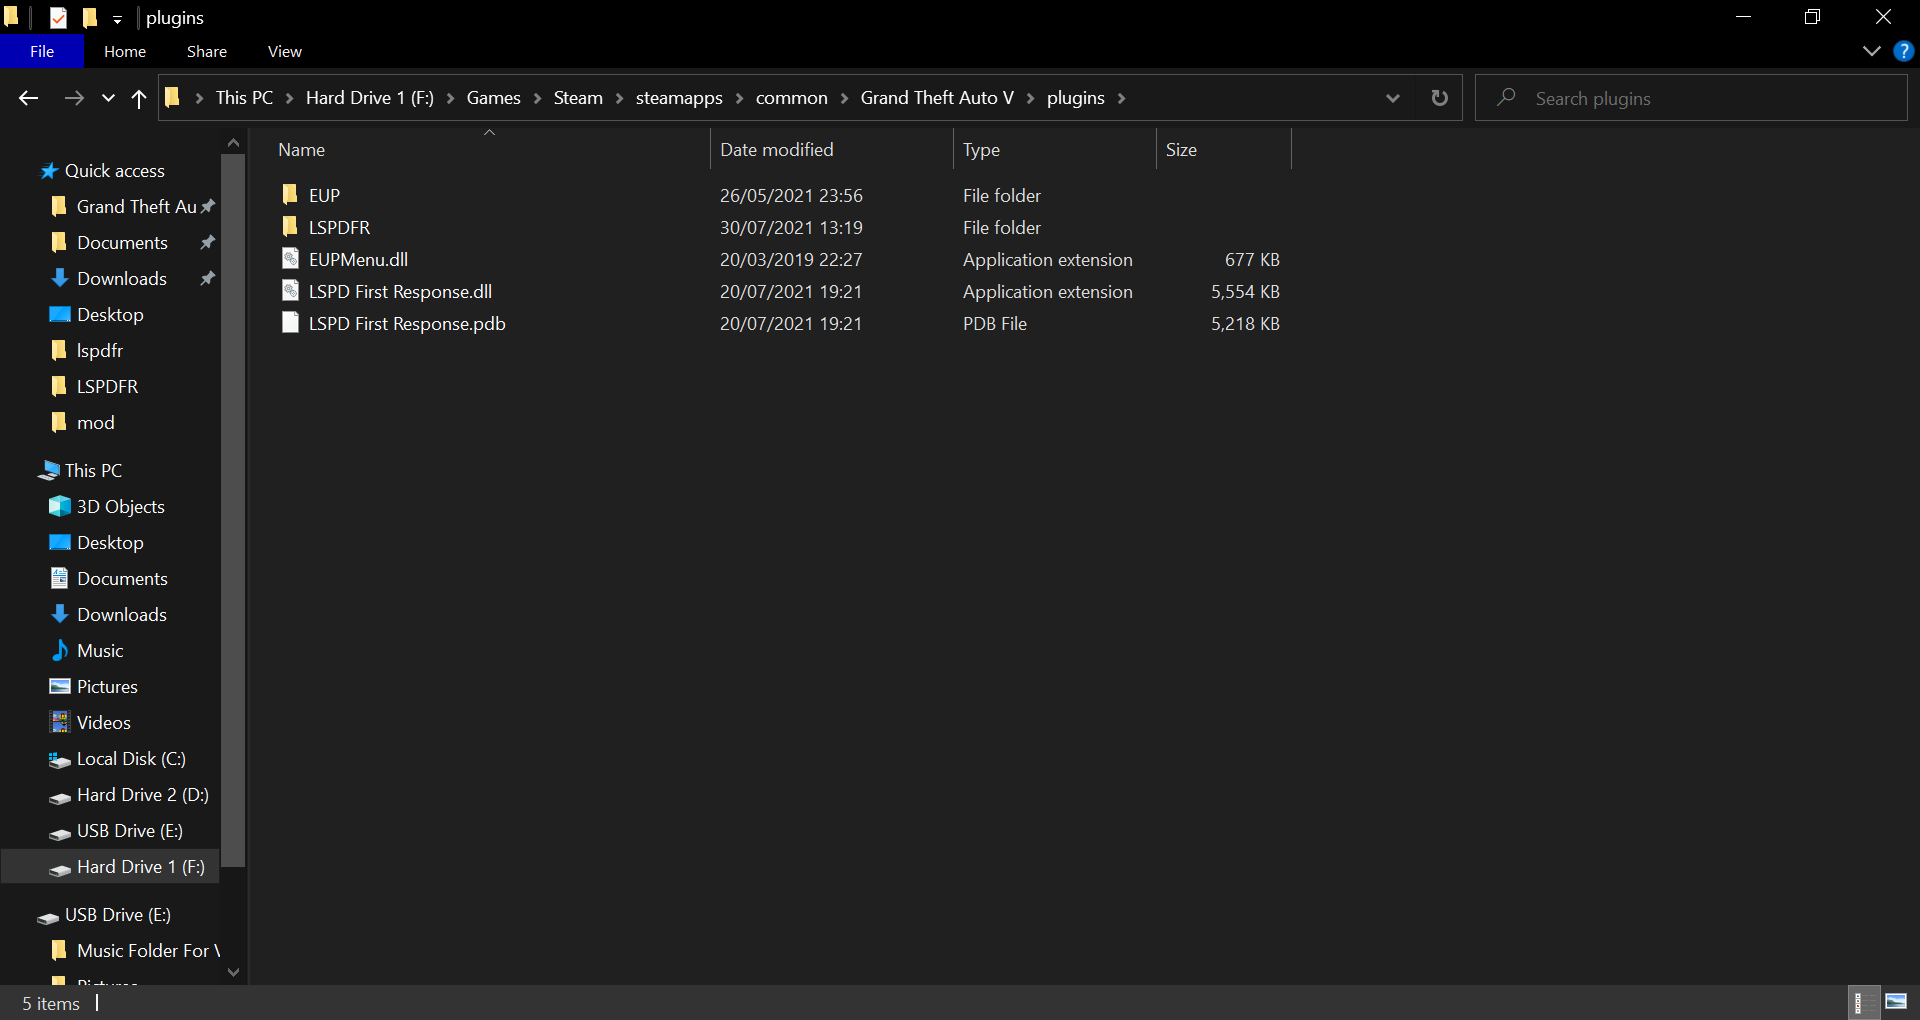The width and height of the screenshot is (1920, 1020).
Task: Open the File menu
Action: tap(42, 51)
